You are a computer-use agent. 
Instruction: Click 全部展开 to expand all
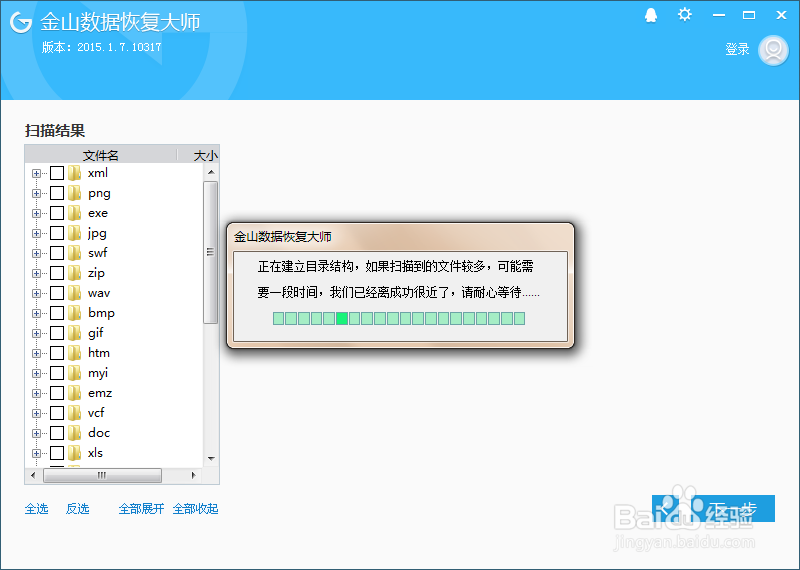tap(141, 509)
